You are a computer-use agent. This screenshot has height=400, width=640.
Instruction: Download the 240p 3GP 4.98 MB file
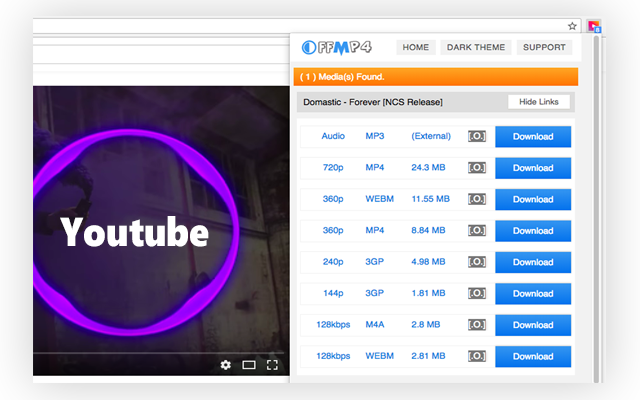pyautogui.click(x=533, y=262)
